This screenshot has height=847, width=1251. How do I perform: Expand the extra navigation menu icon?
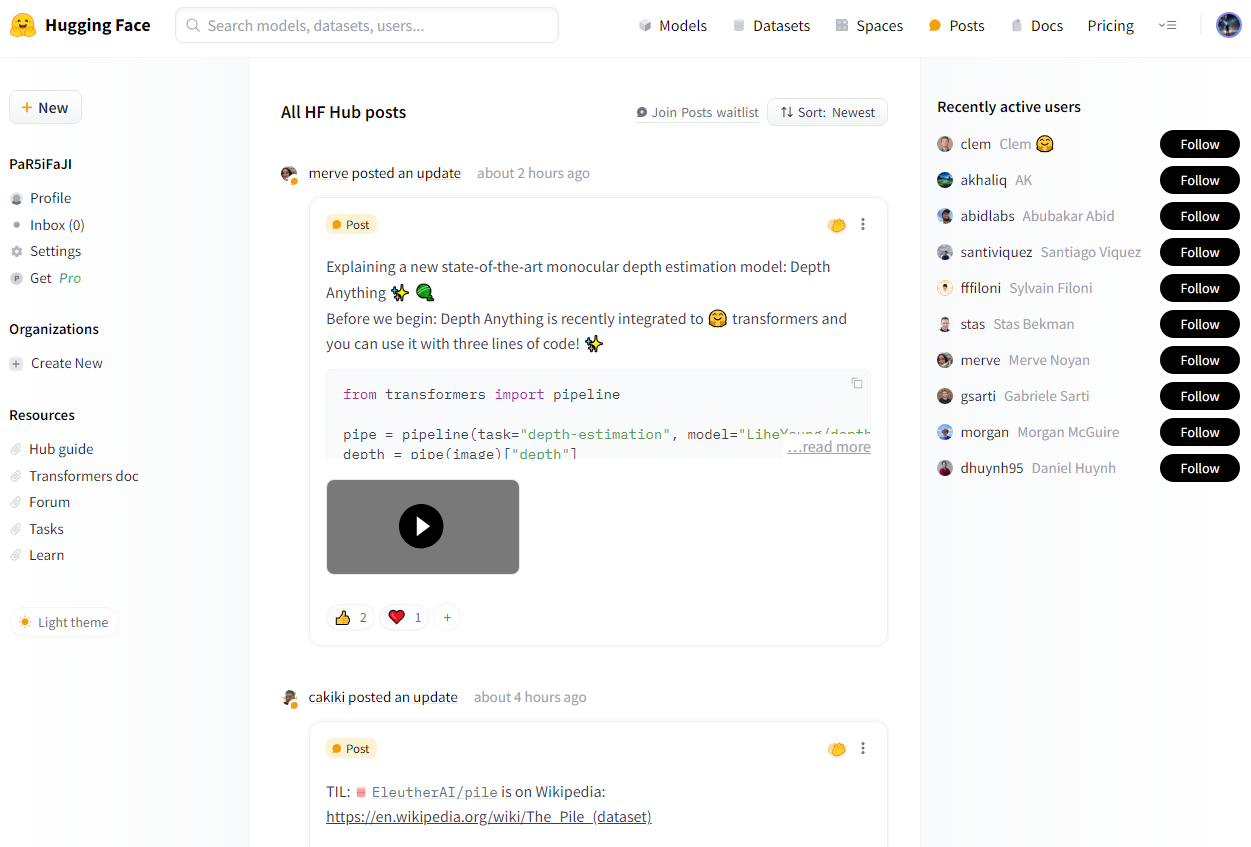pos(1167,26)
